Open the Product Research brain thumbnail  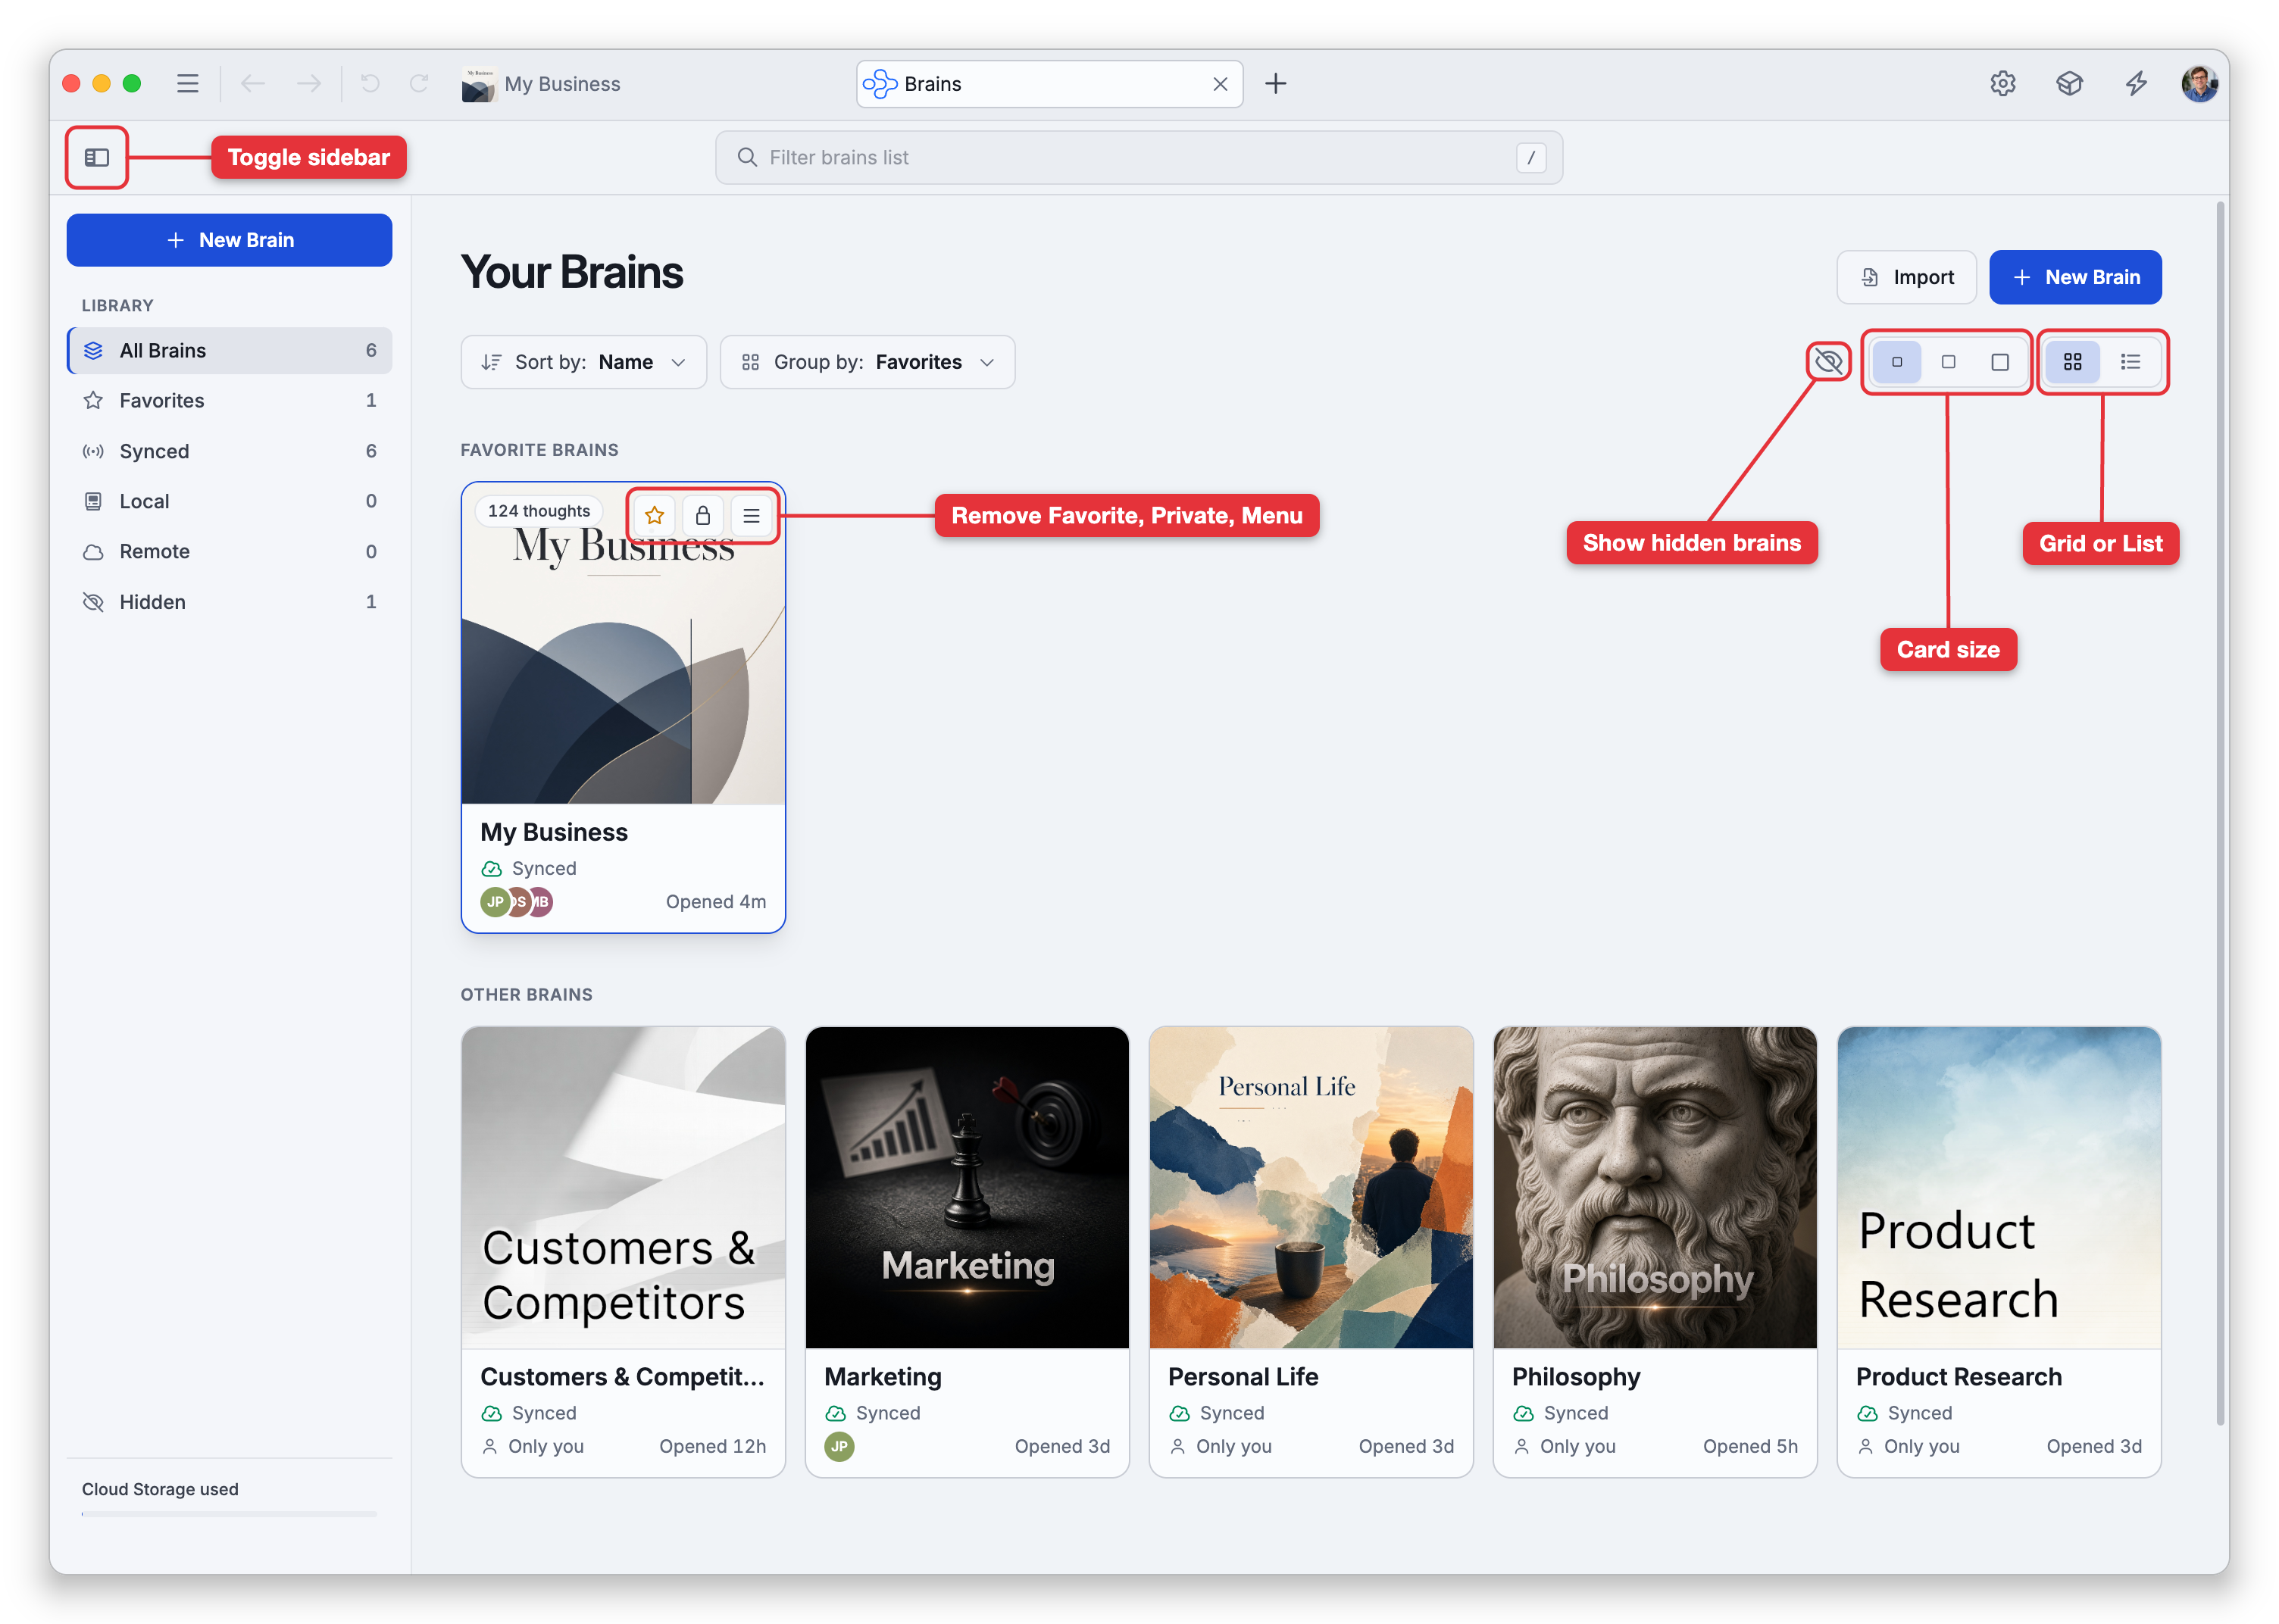click(1999, 1188)
